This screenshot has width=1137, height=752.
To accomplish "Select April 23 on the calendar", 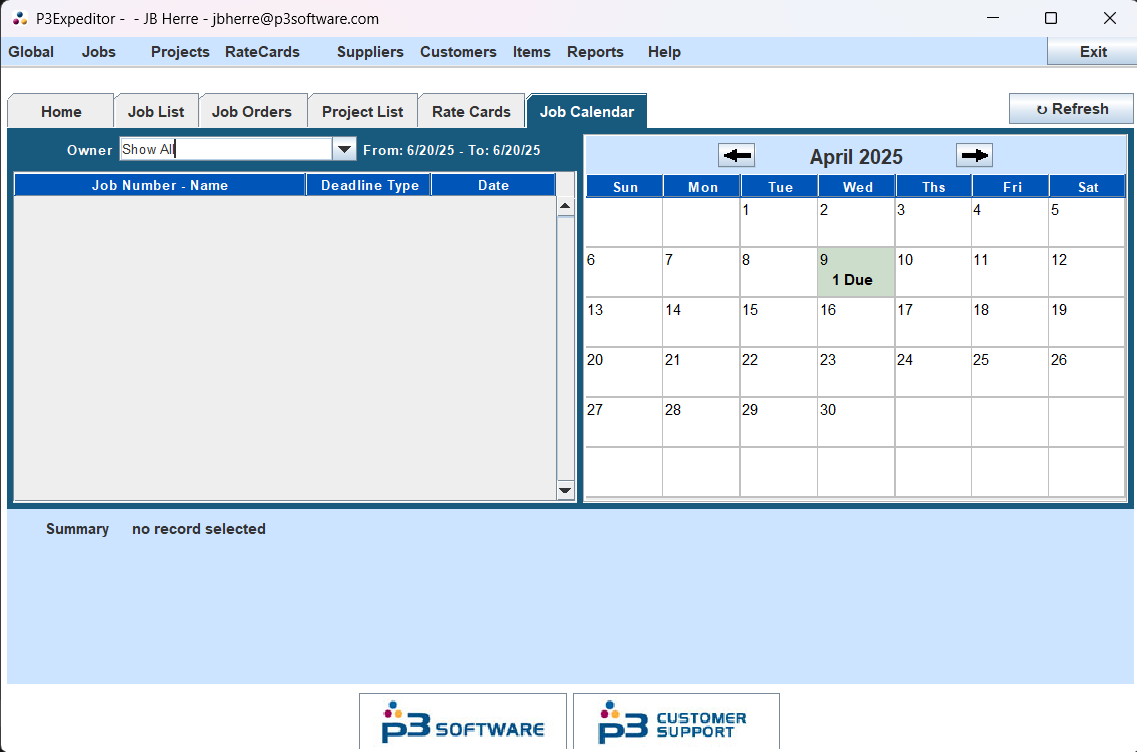I will [x=856, y=372].
